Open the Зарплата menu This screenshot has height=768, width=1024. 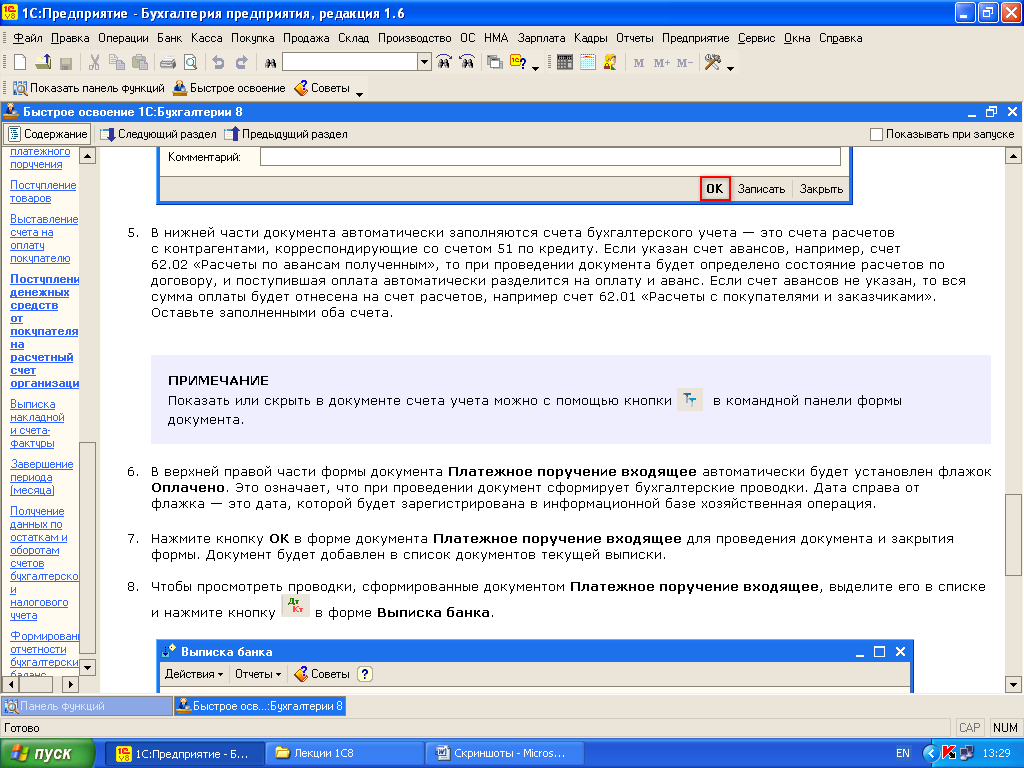tap(541, 38)
